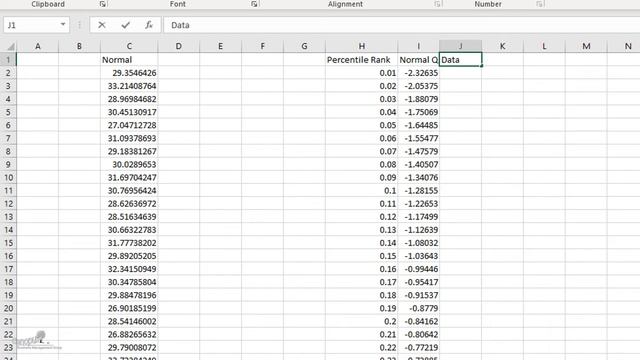Select column D header
This screenshot has height=360, width=640.
pos(179,47)
